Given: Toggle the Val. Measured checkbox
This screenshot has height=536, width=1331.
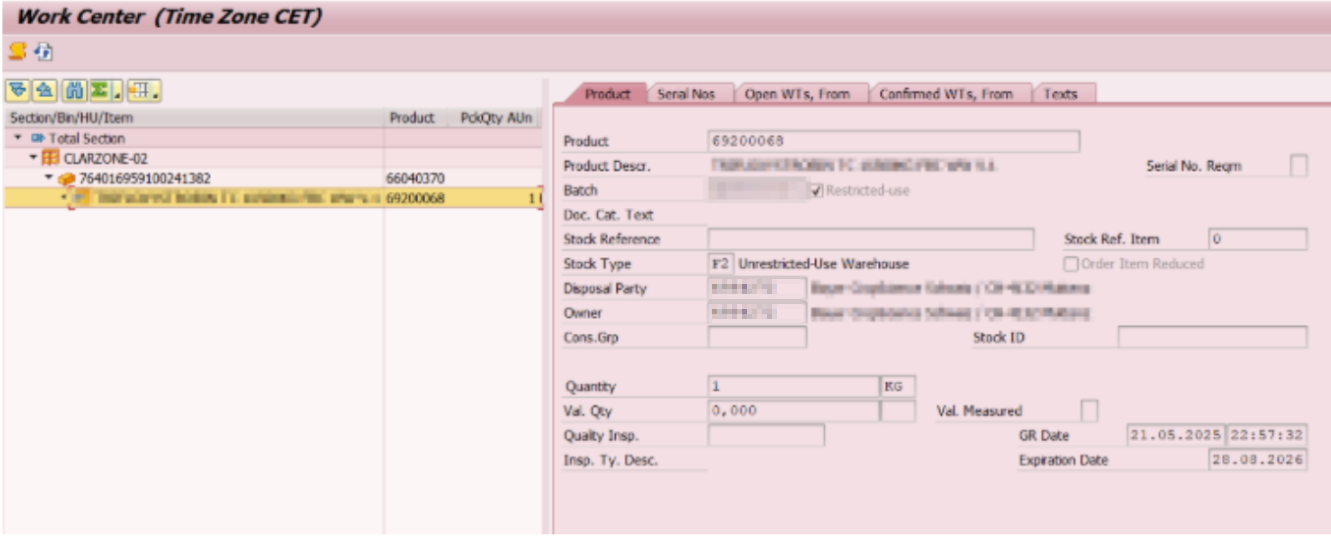Looking at the screenshot, I should pos(1090,411).
